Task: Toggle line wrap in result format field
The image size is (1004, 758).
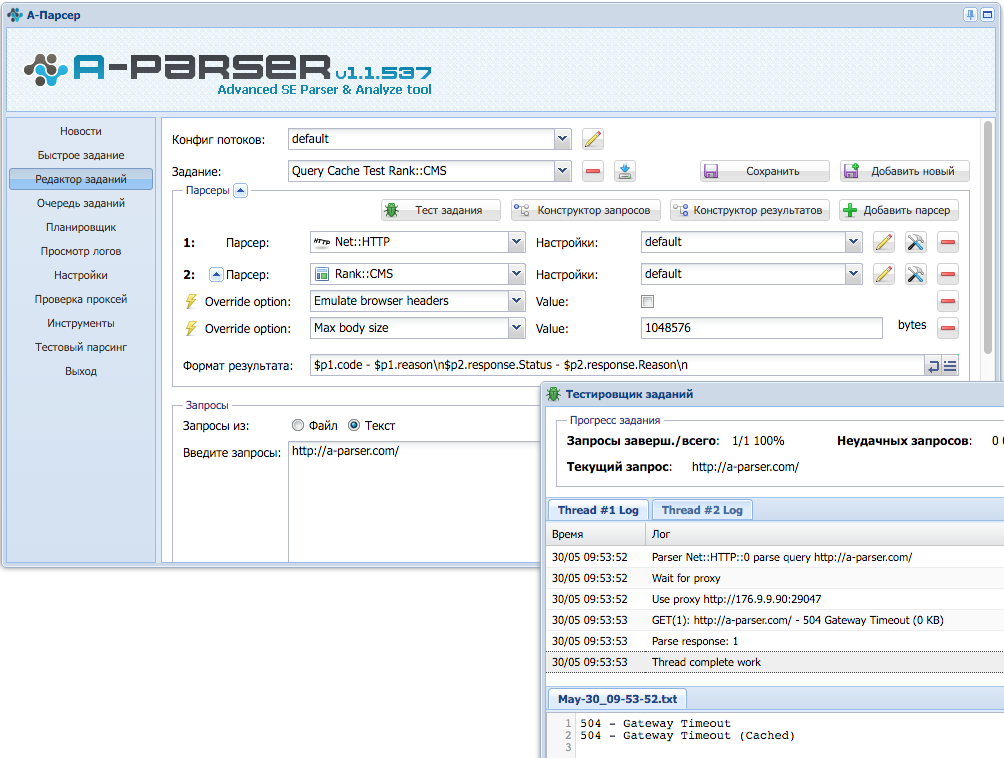Action: [934, 366]
